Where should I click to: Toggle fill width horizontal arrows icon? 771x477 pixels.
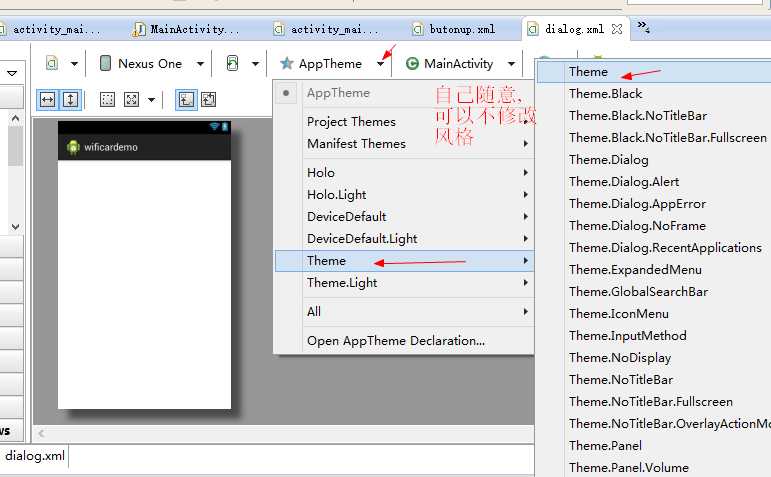(x=48, y=100)
